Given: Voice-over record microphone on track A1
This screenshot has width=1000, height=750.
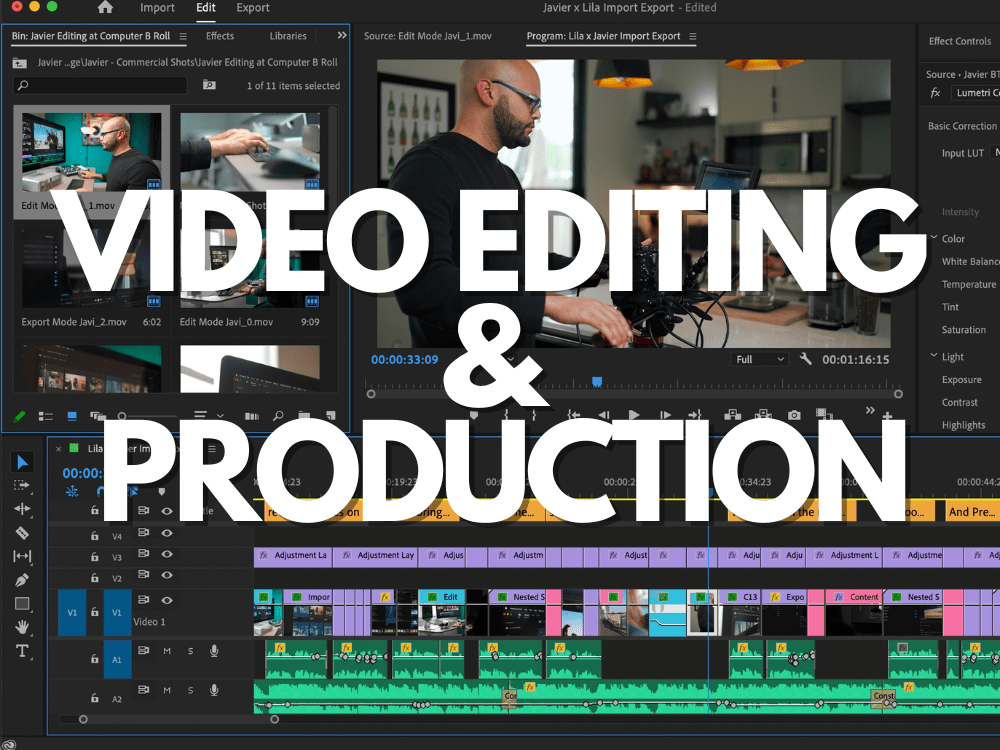Looking at the screenshot, I should [214, 651].
